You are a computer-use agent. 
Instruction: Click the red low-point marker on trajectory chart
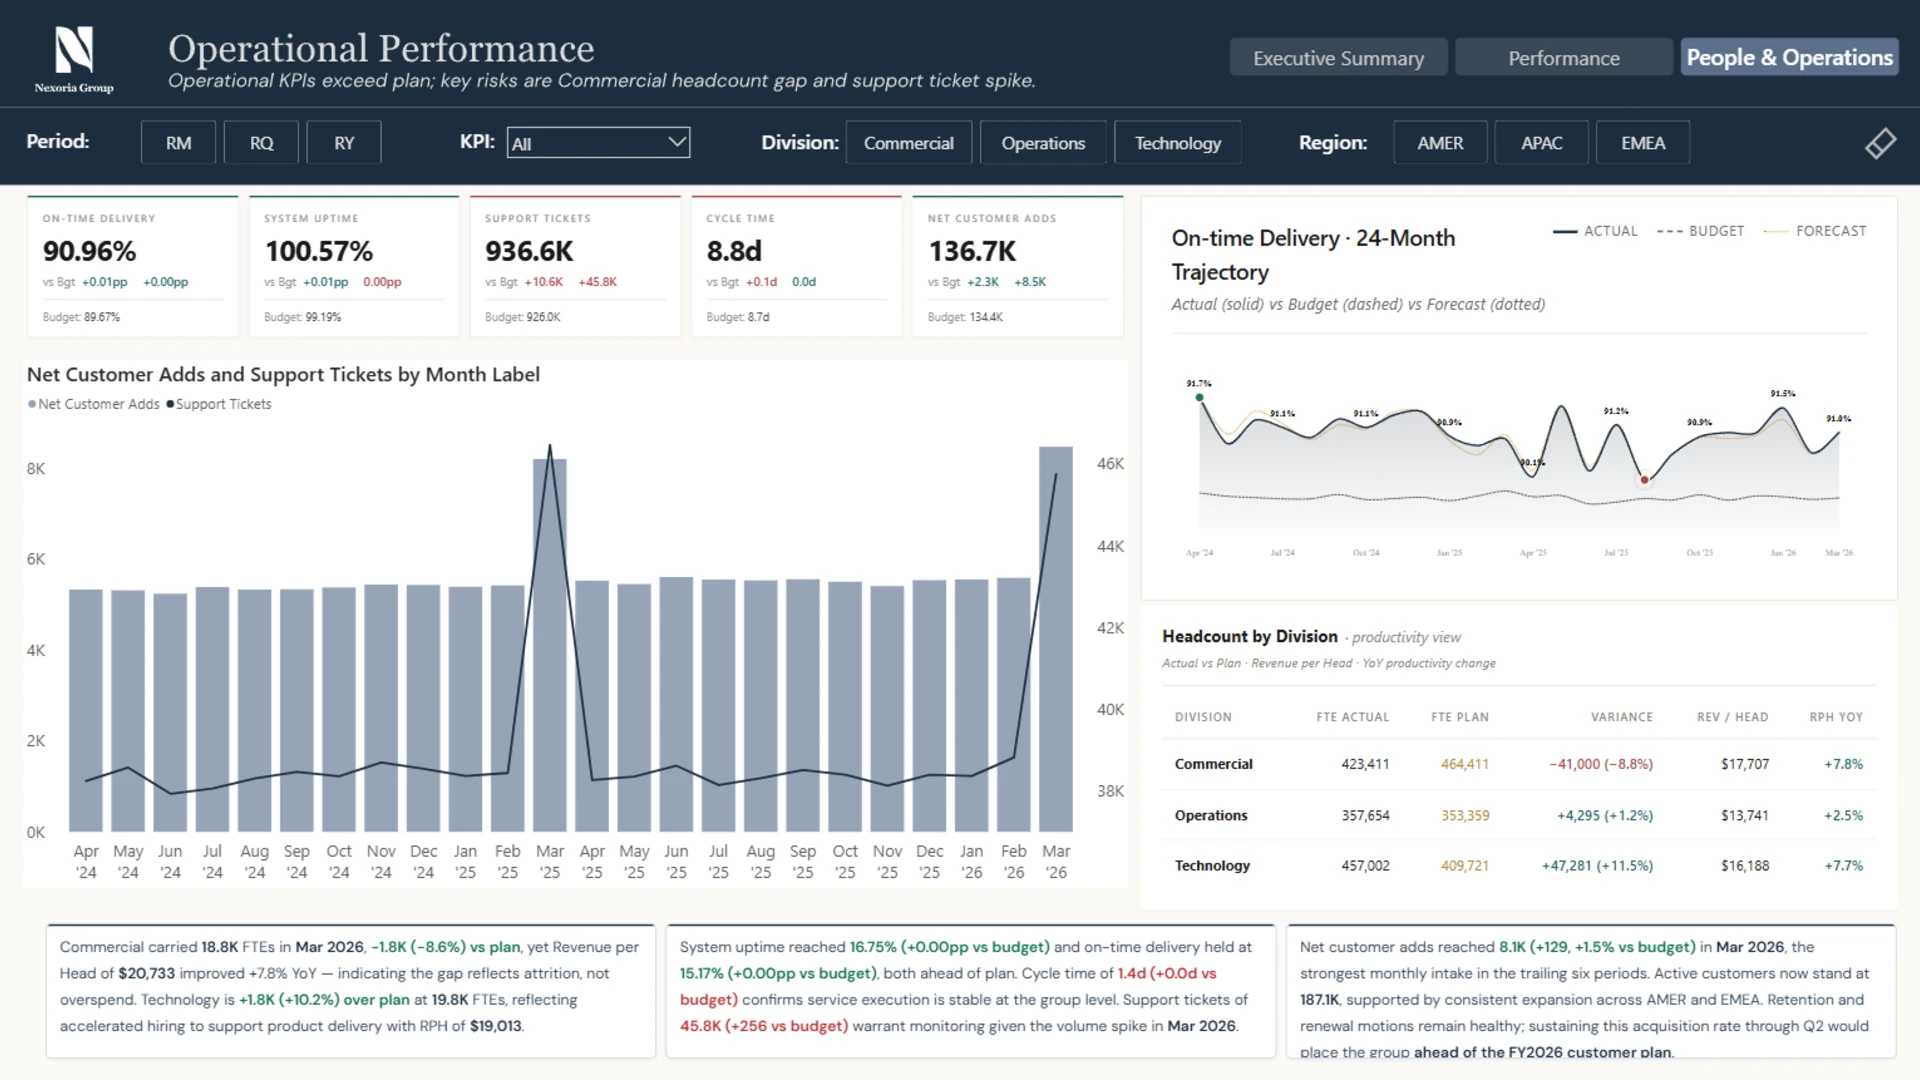[1644, 480]
